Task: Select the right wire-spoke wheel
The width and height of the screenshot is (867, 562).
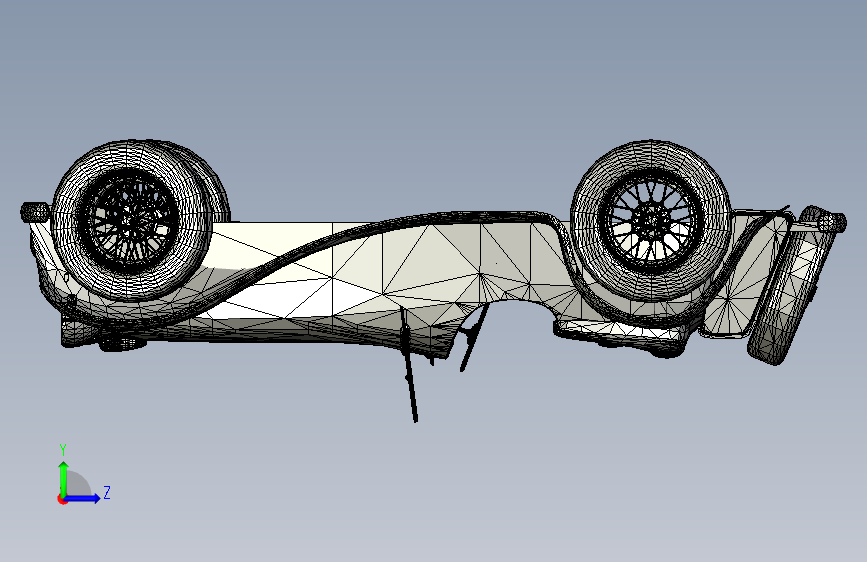Action: pyautogui.click(x=650, y=220)
